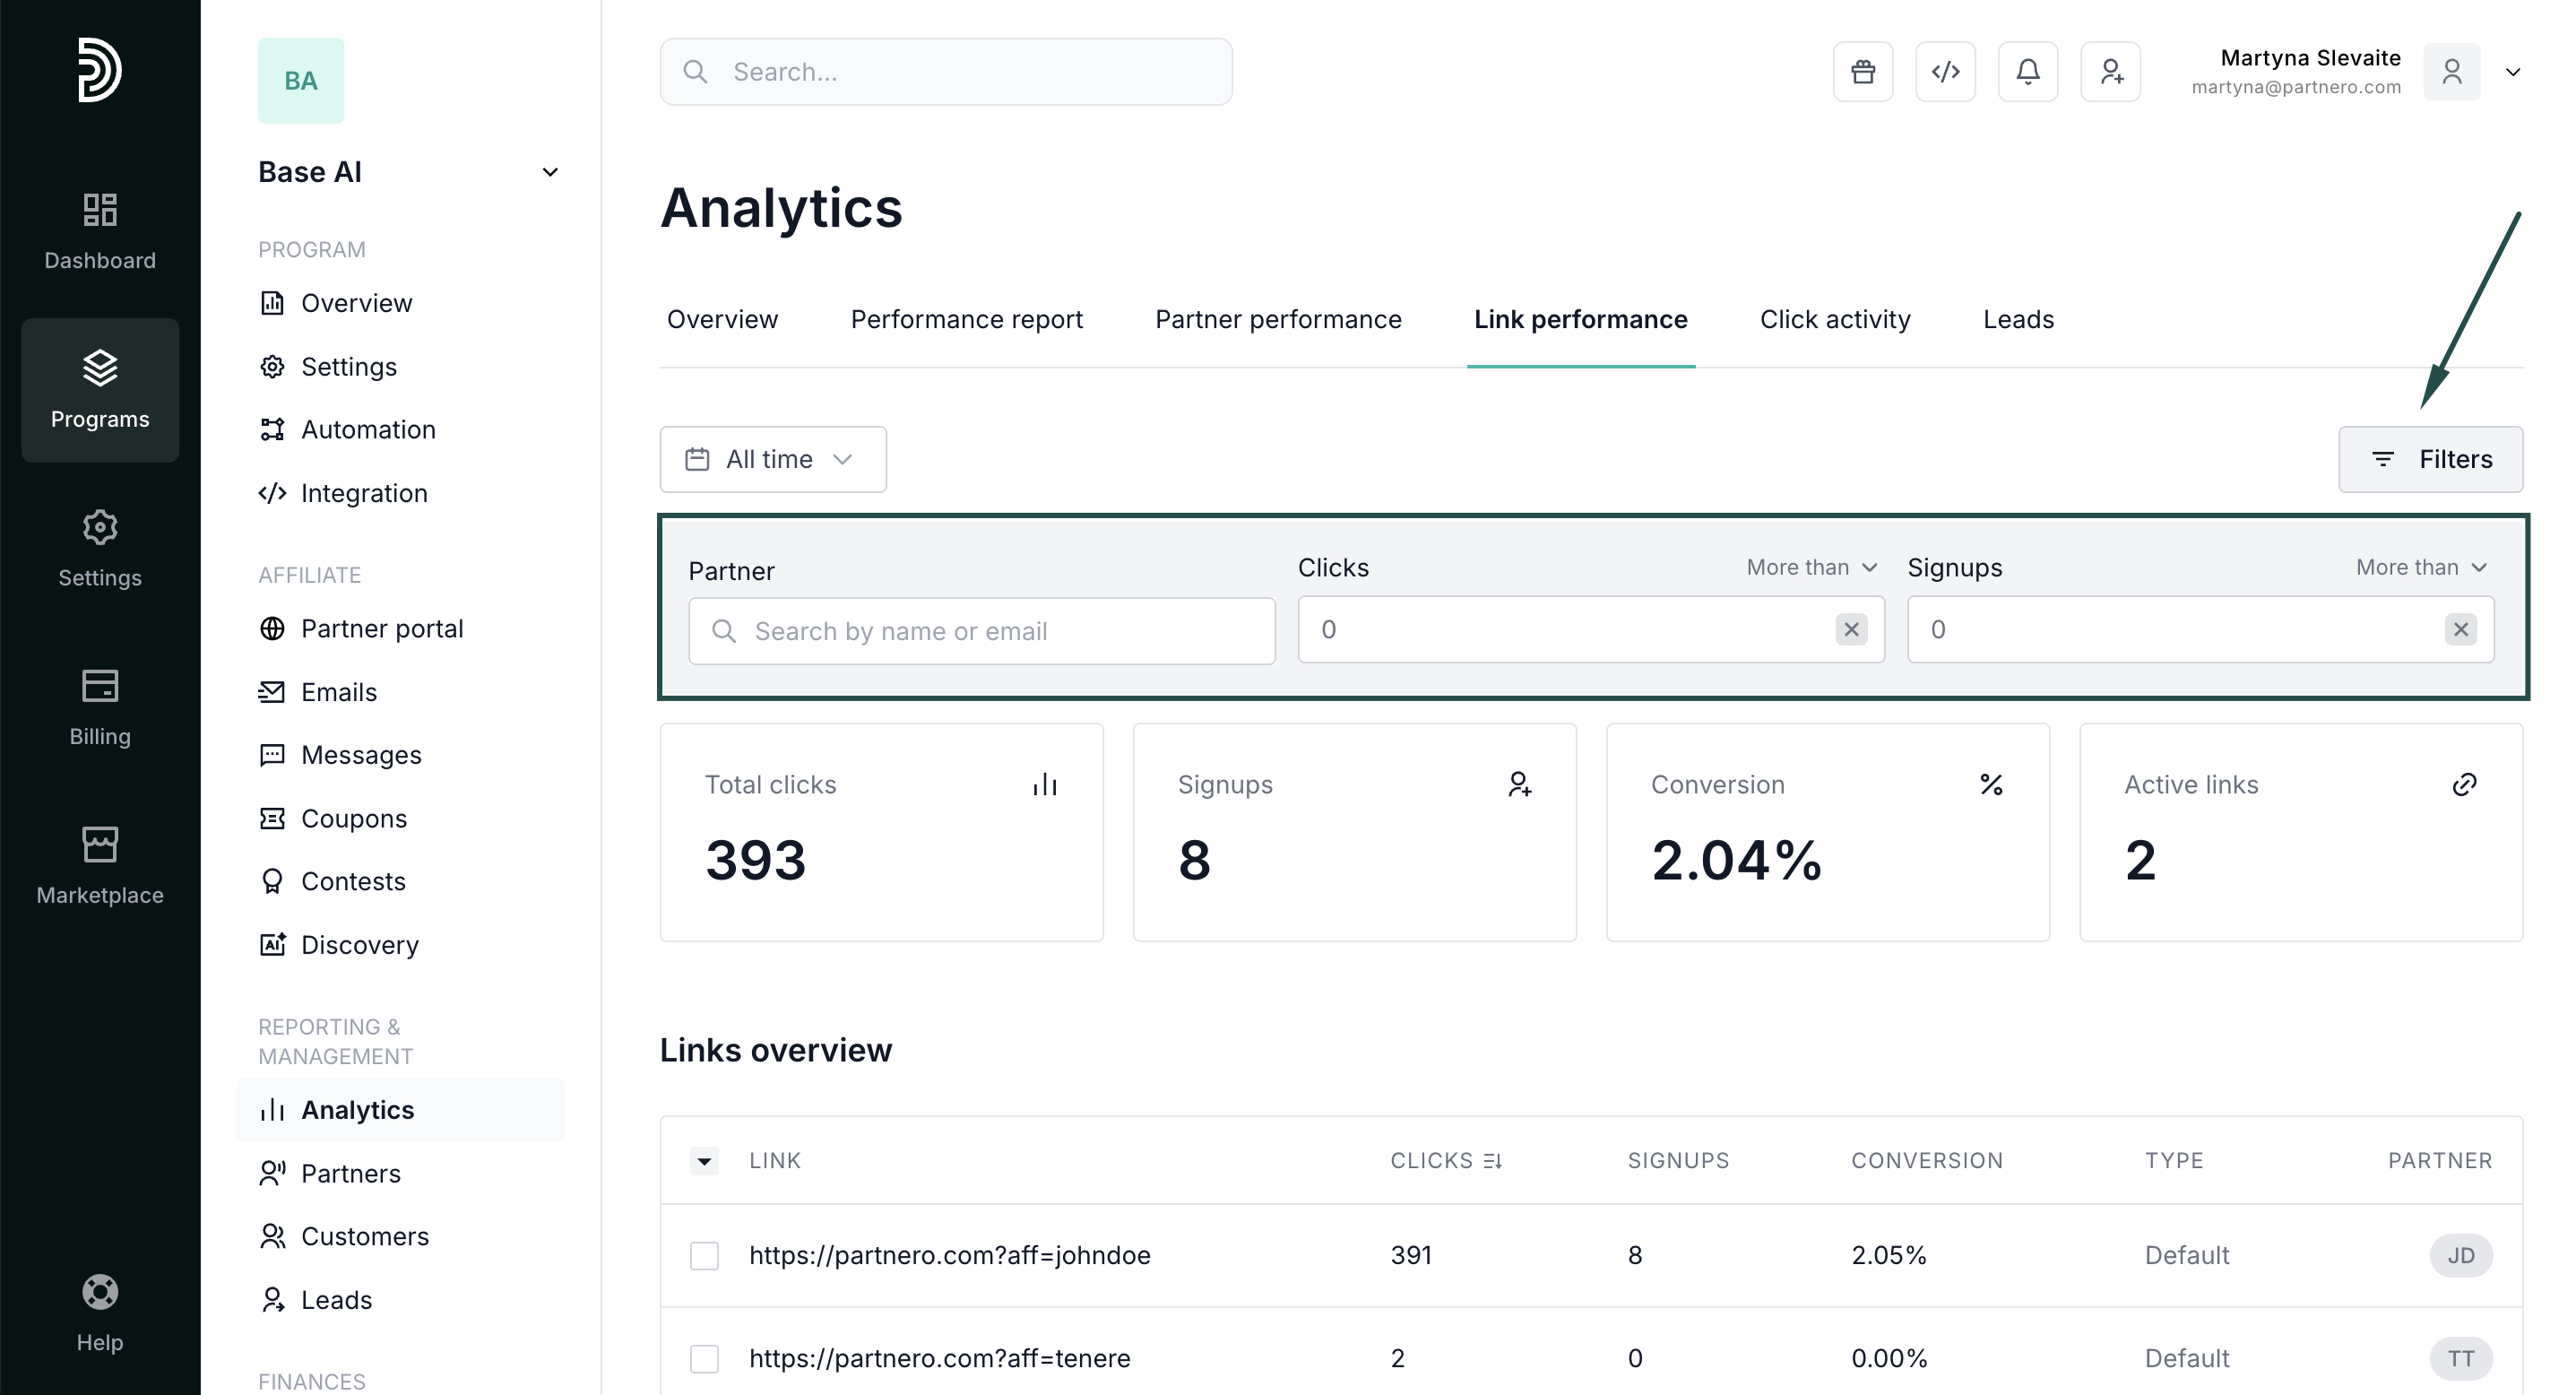2576x1395 pixels.
Task: Expand the All time date range dropdown
Action: coord(772,460)
